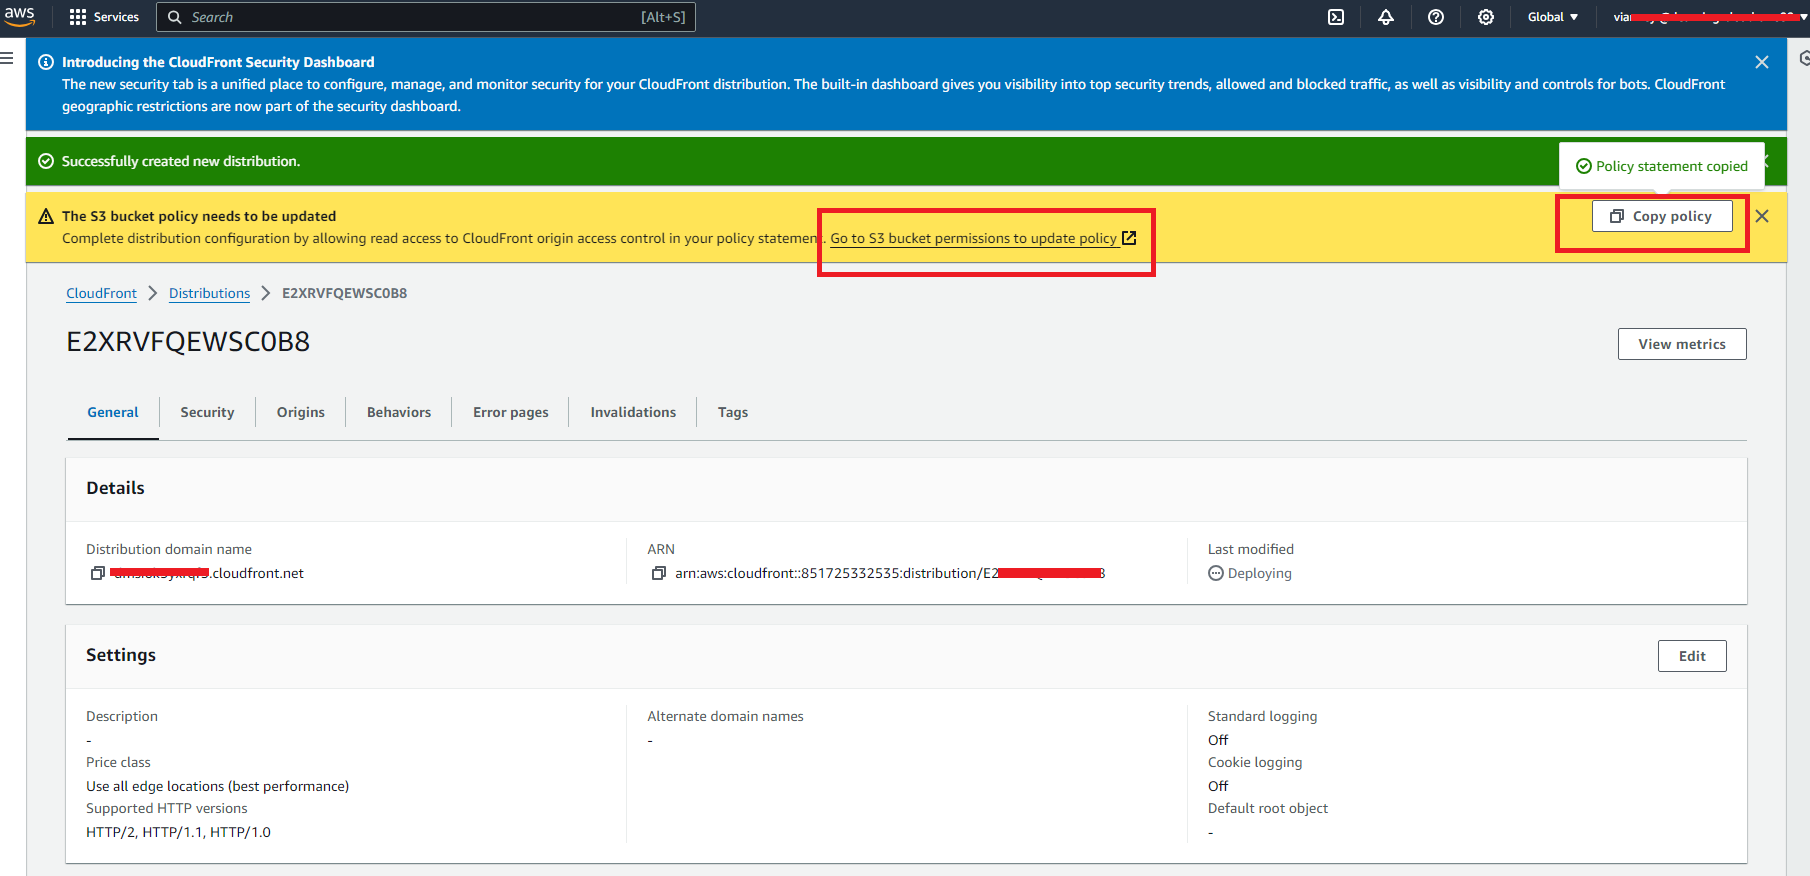Click the HTTP/1.0 link
Screen dimensions: 1810x876
point(240,832)
